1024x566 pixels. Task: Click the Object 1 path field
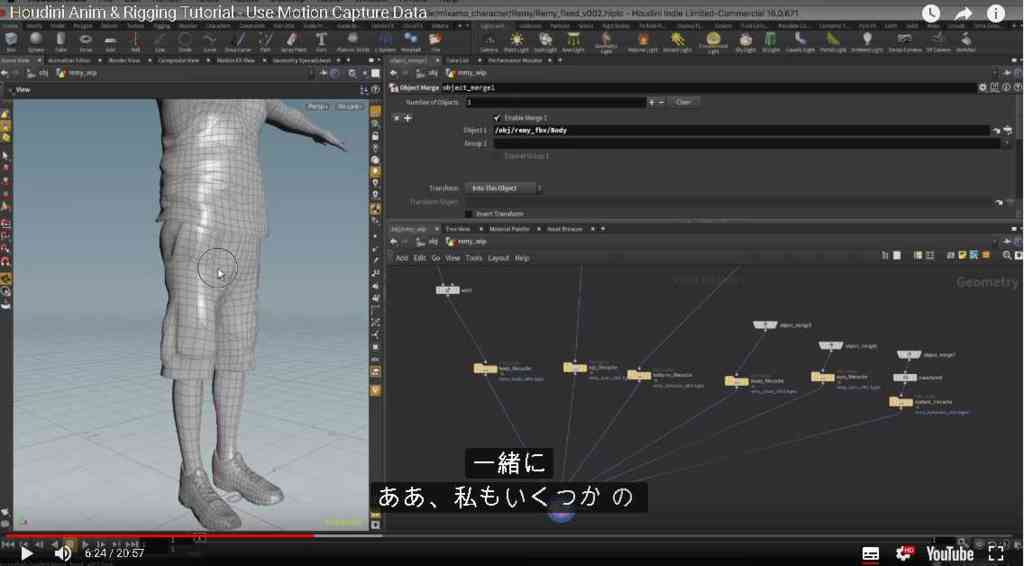tap(741, 131)
